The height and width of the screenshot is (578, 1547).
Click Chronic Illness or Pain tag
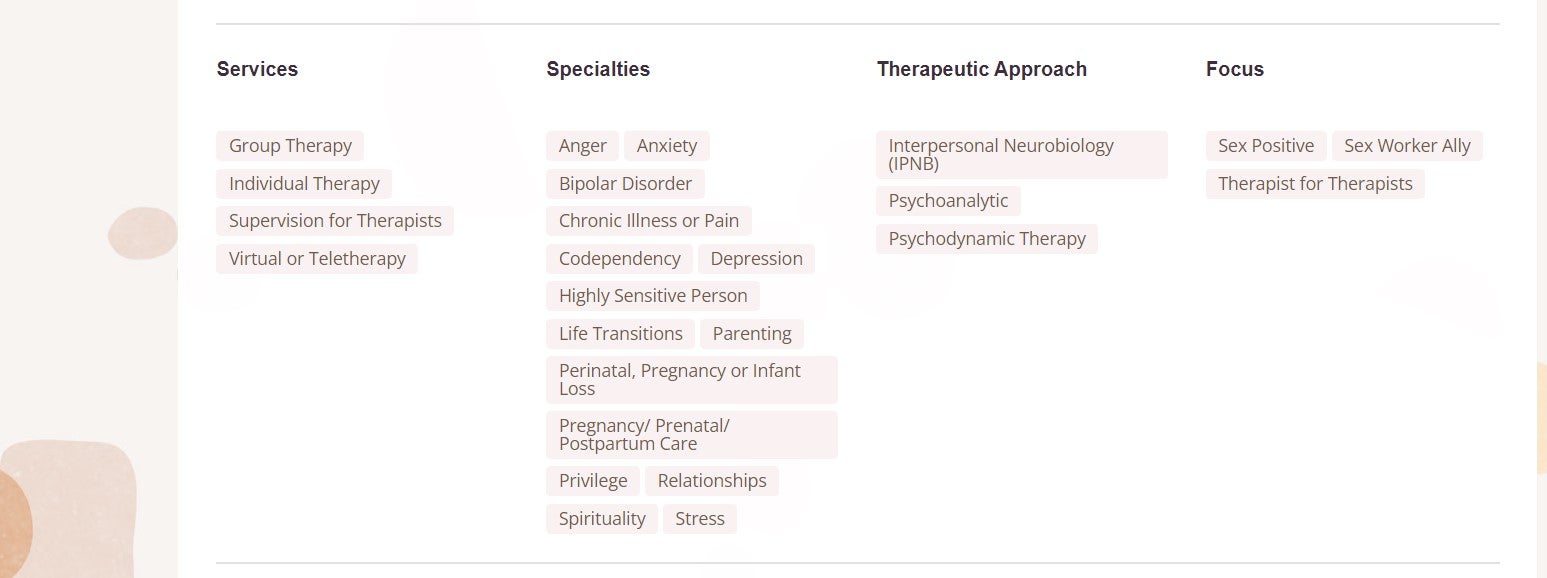click(649, 221)
